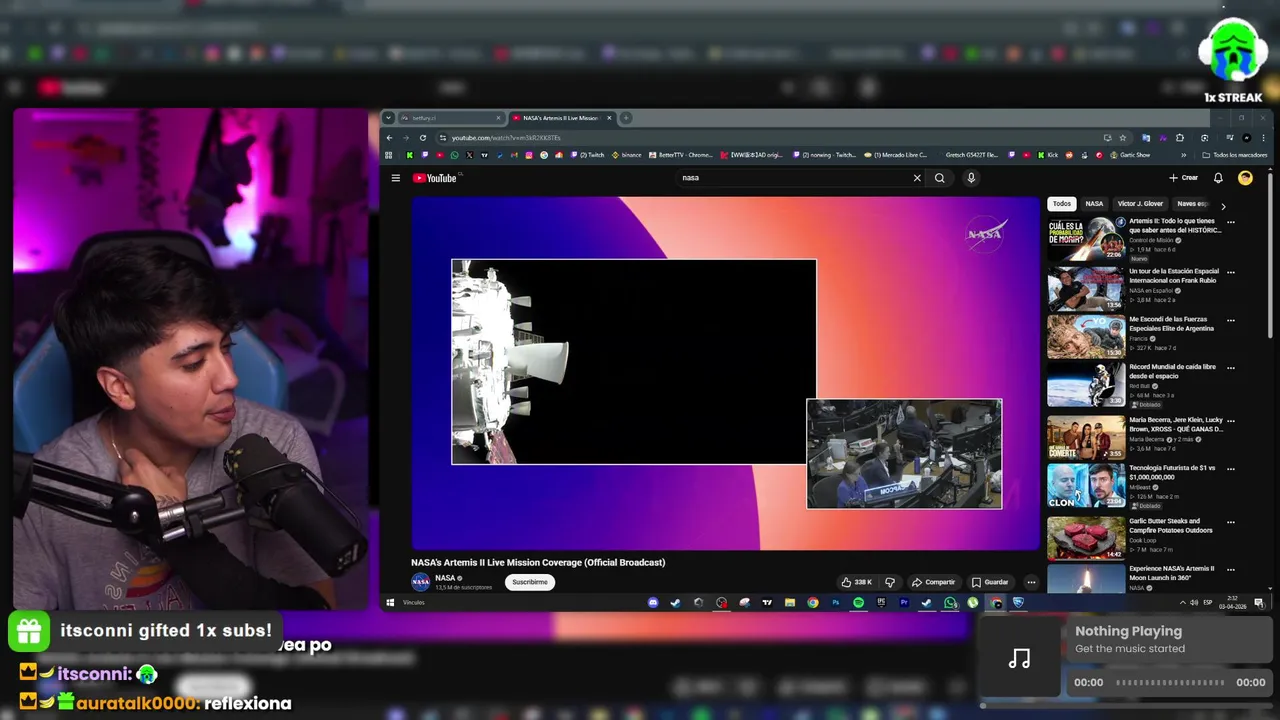Open the BetterTTV bookmark

pos(681,155)
